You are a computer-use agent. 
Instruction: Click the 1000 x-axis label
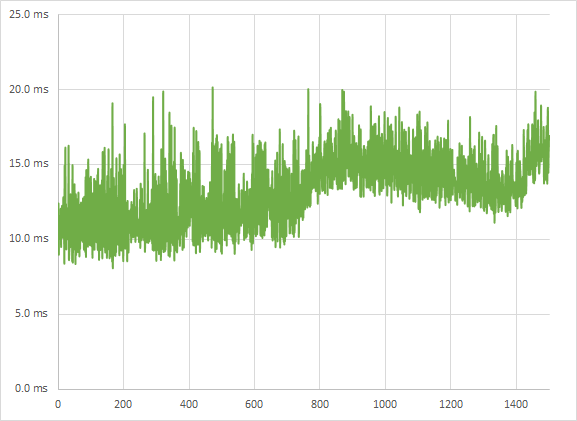coord(385,404)
